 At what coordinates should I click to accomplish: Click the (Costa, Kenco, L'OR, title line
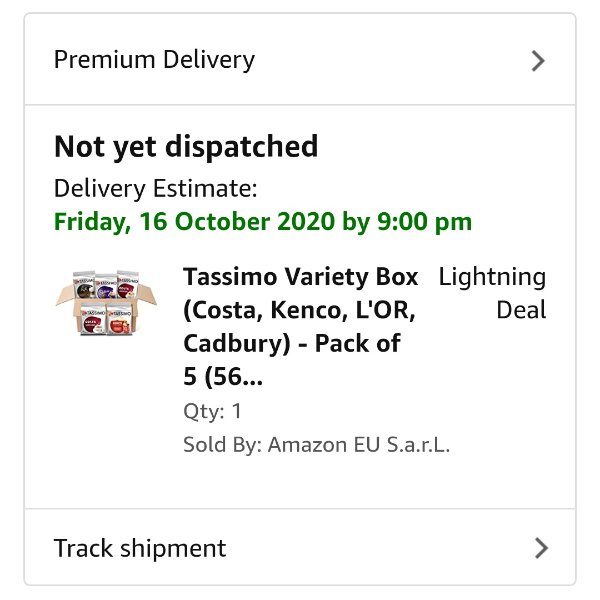pos(299,310)
